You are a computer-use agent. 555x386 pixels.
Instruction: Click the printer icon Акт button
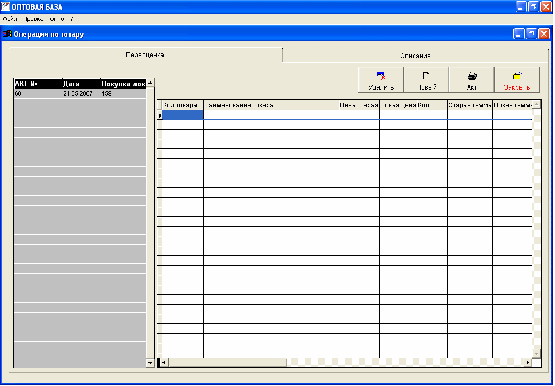(x=471, y=80)
